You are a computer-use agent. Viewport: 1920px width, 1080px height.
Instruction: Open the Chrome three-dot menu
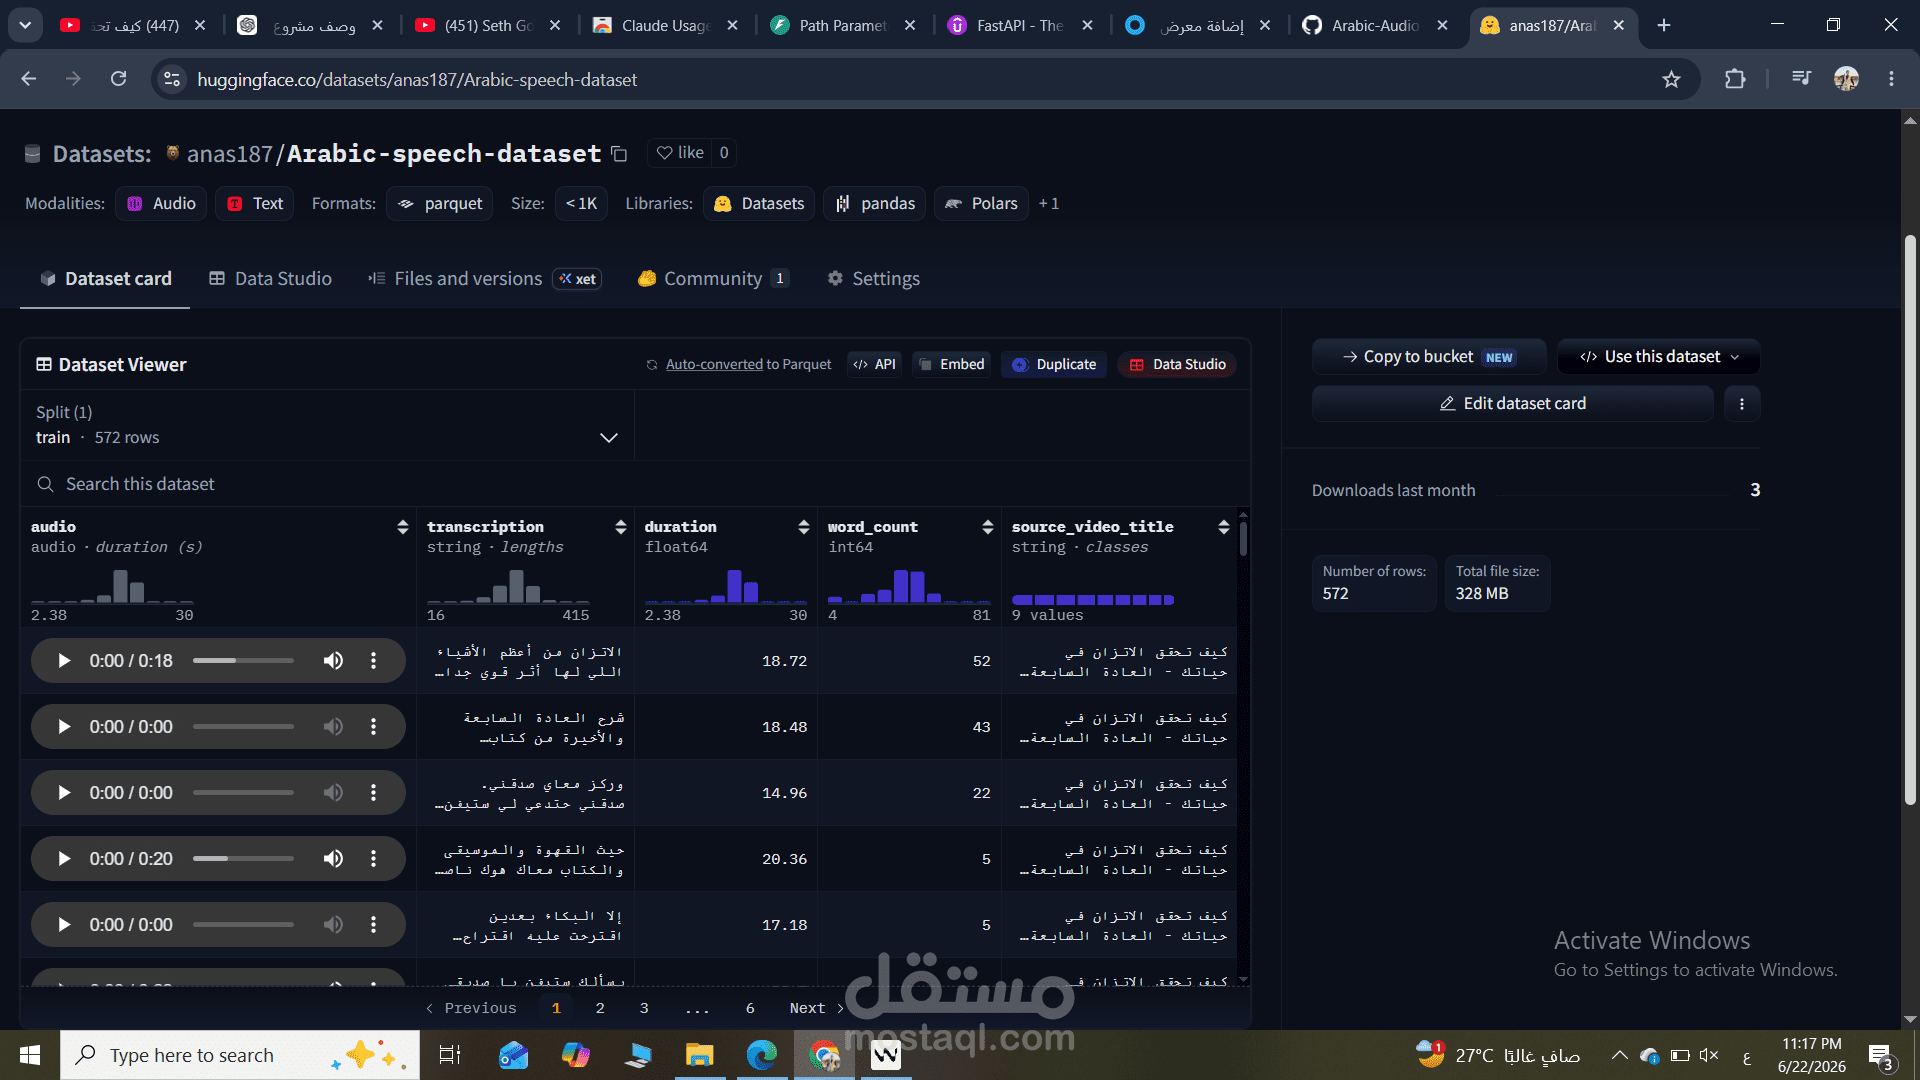[1891, 79]
